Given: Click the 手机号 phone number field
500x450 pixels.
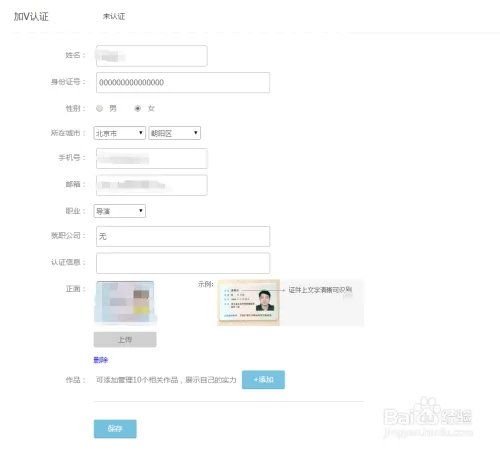Looking at the screenshot, I should pyautogui.click(x=152, y=159).
